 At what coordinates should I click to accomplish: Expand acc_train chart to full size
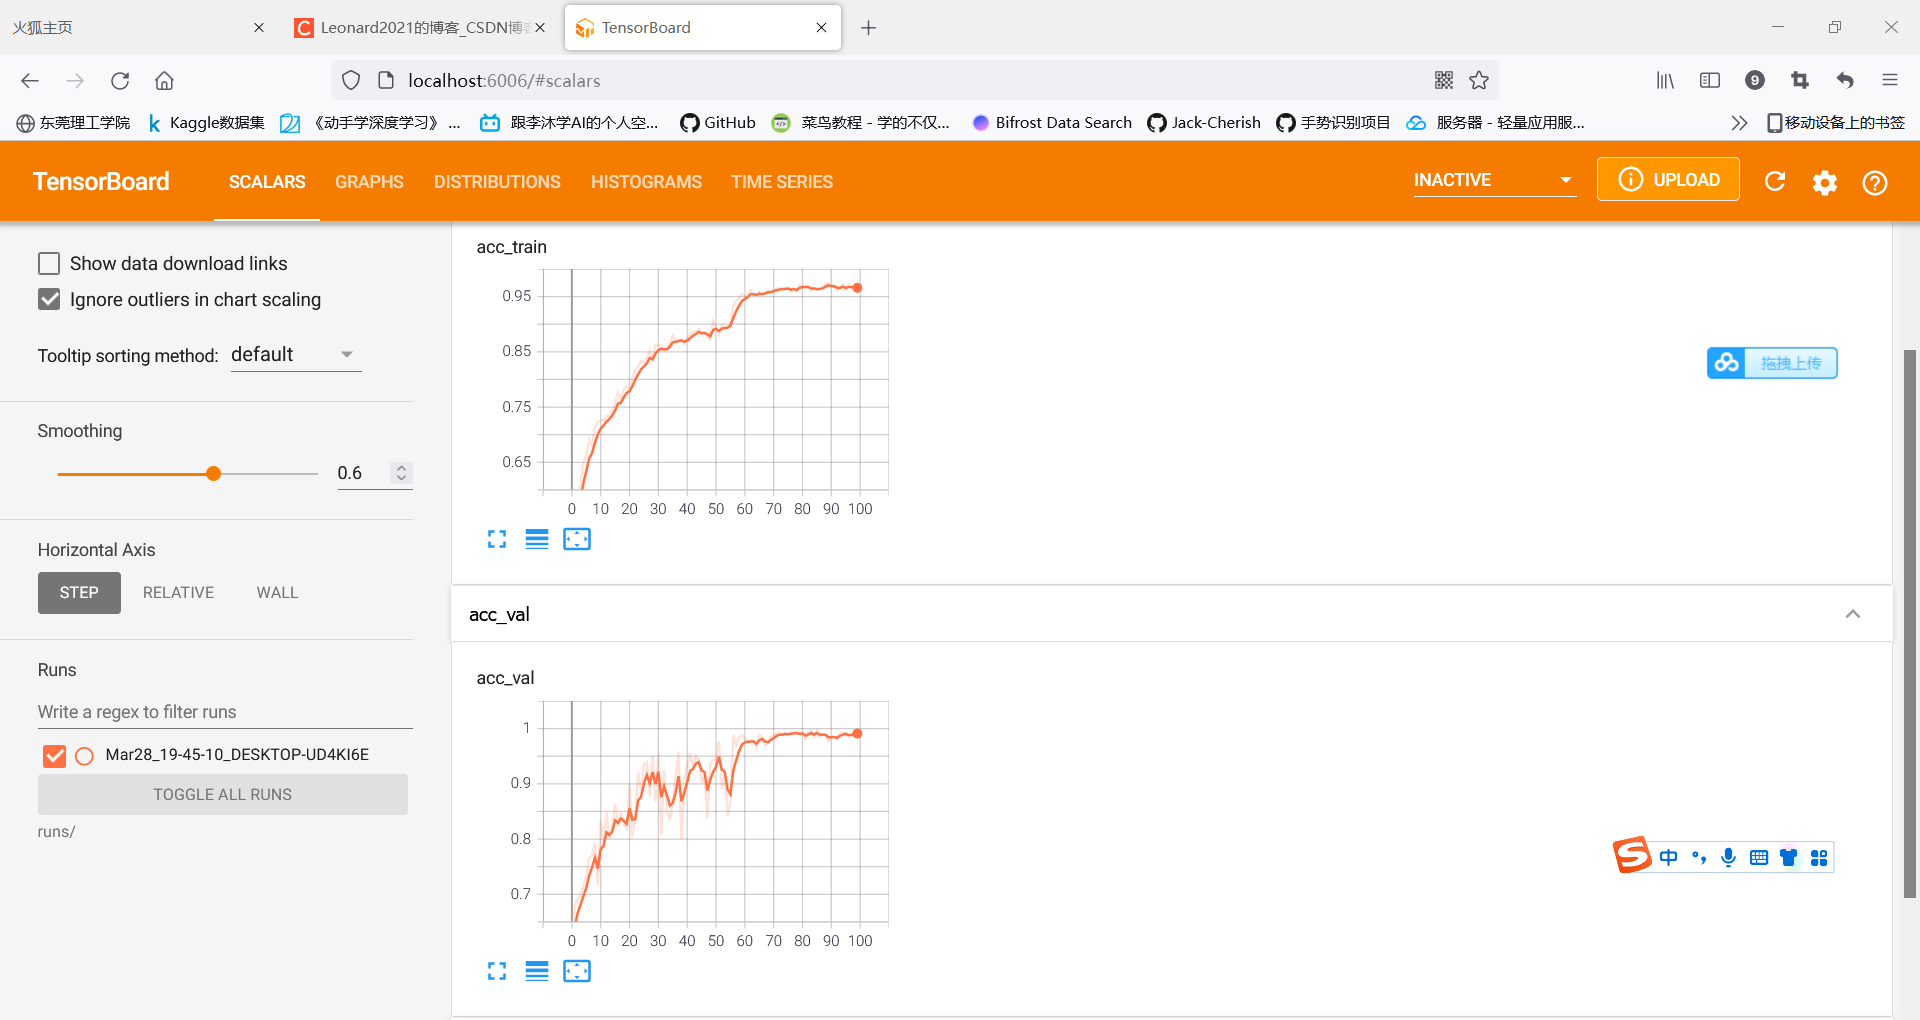click(497, 539)
